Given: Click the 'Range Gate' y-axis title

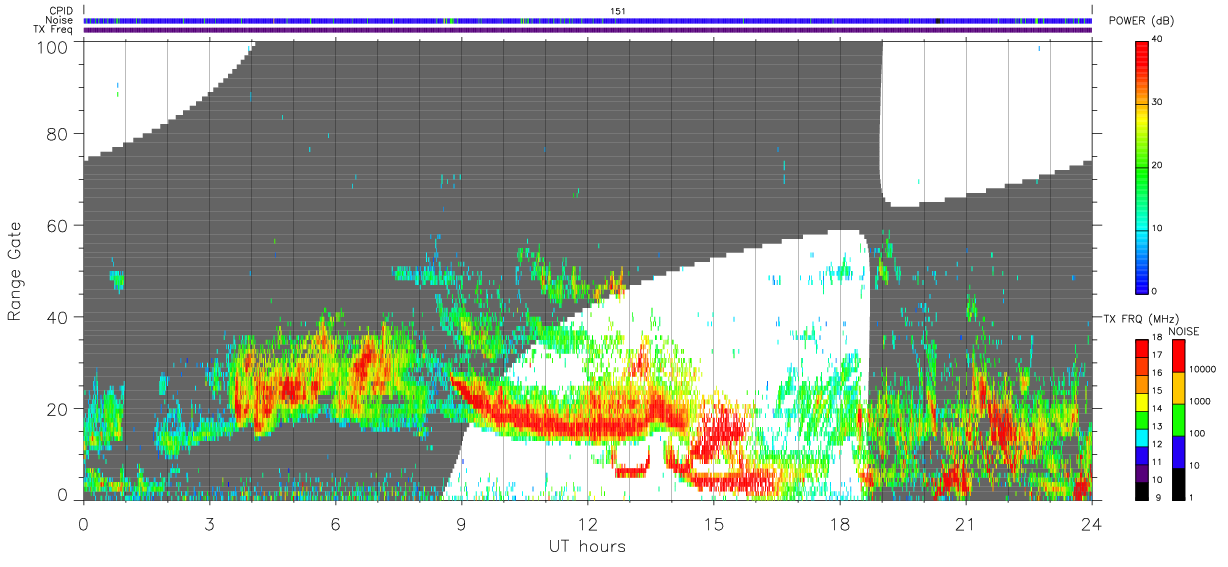Looking at the screenshot, I should pos(15,270).
